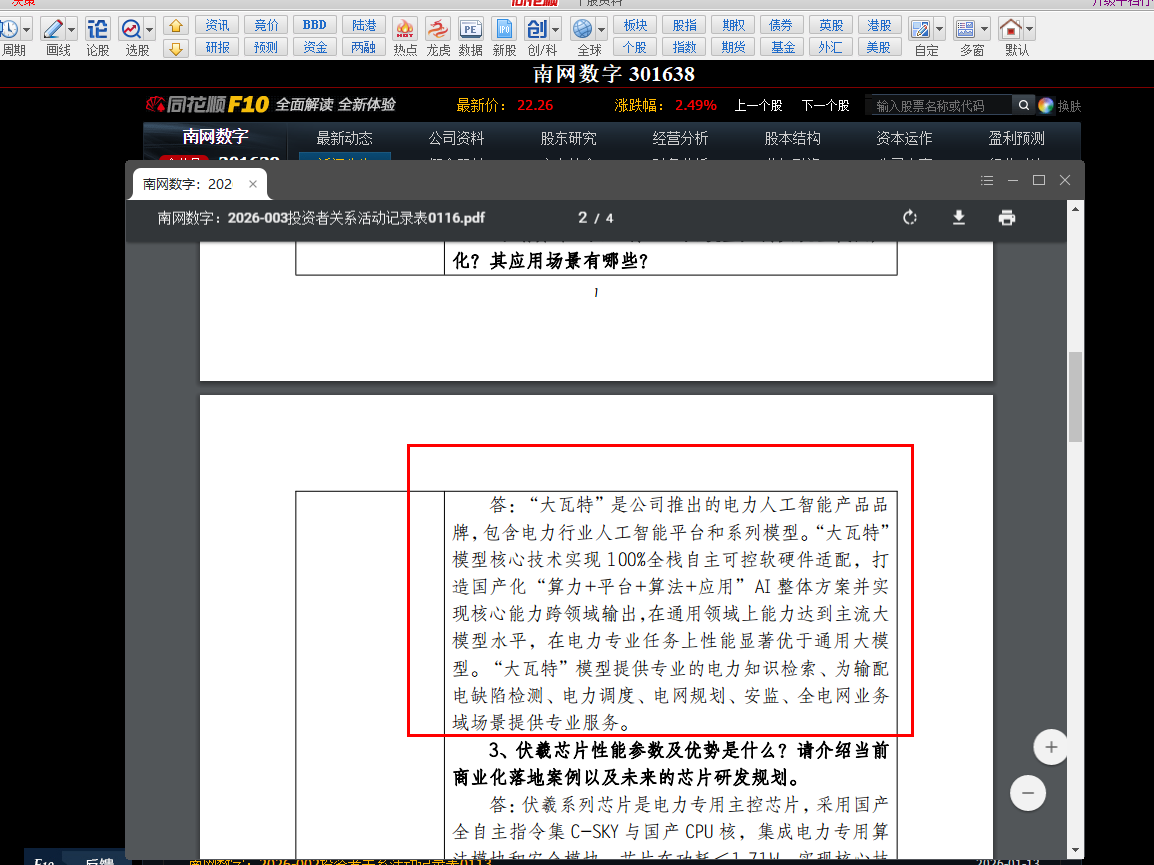1154x865 pixels.
Task: Expand the 画线 dropdown arrow
Action: tap(71, 30)
